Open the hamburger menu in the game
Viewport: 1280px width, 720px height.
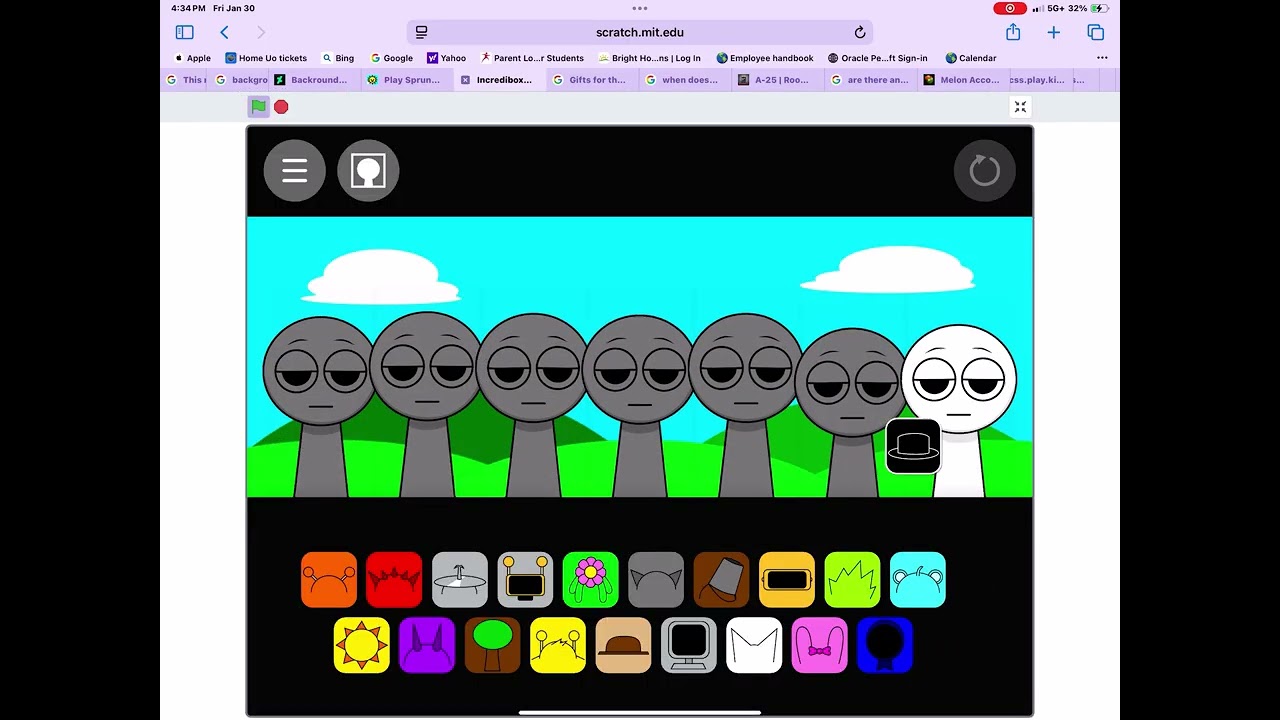point(295,171)
